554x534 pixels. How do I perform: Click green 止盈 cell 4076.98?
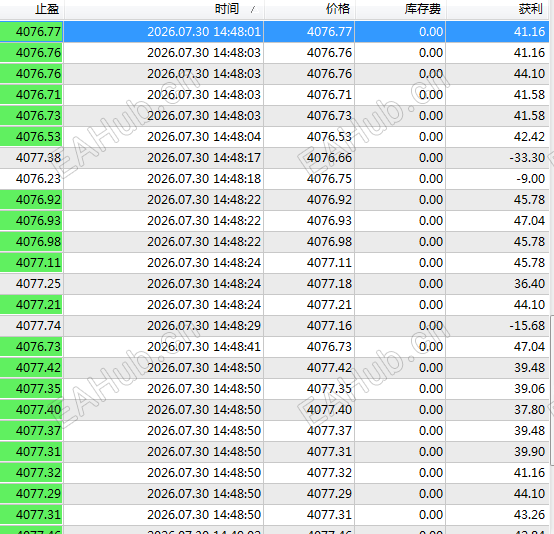pos(31,242)
